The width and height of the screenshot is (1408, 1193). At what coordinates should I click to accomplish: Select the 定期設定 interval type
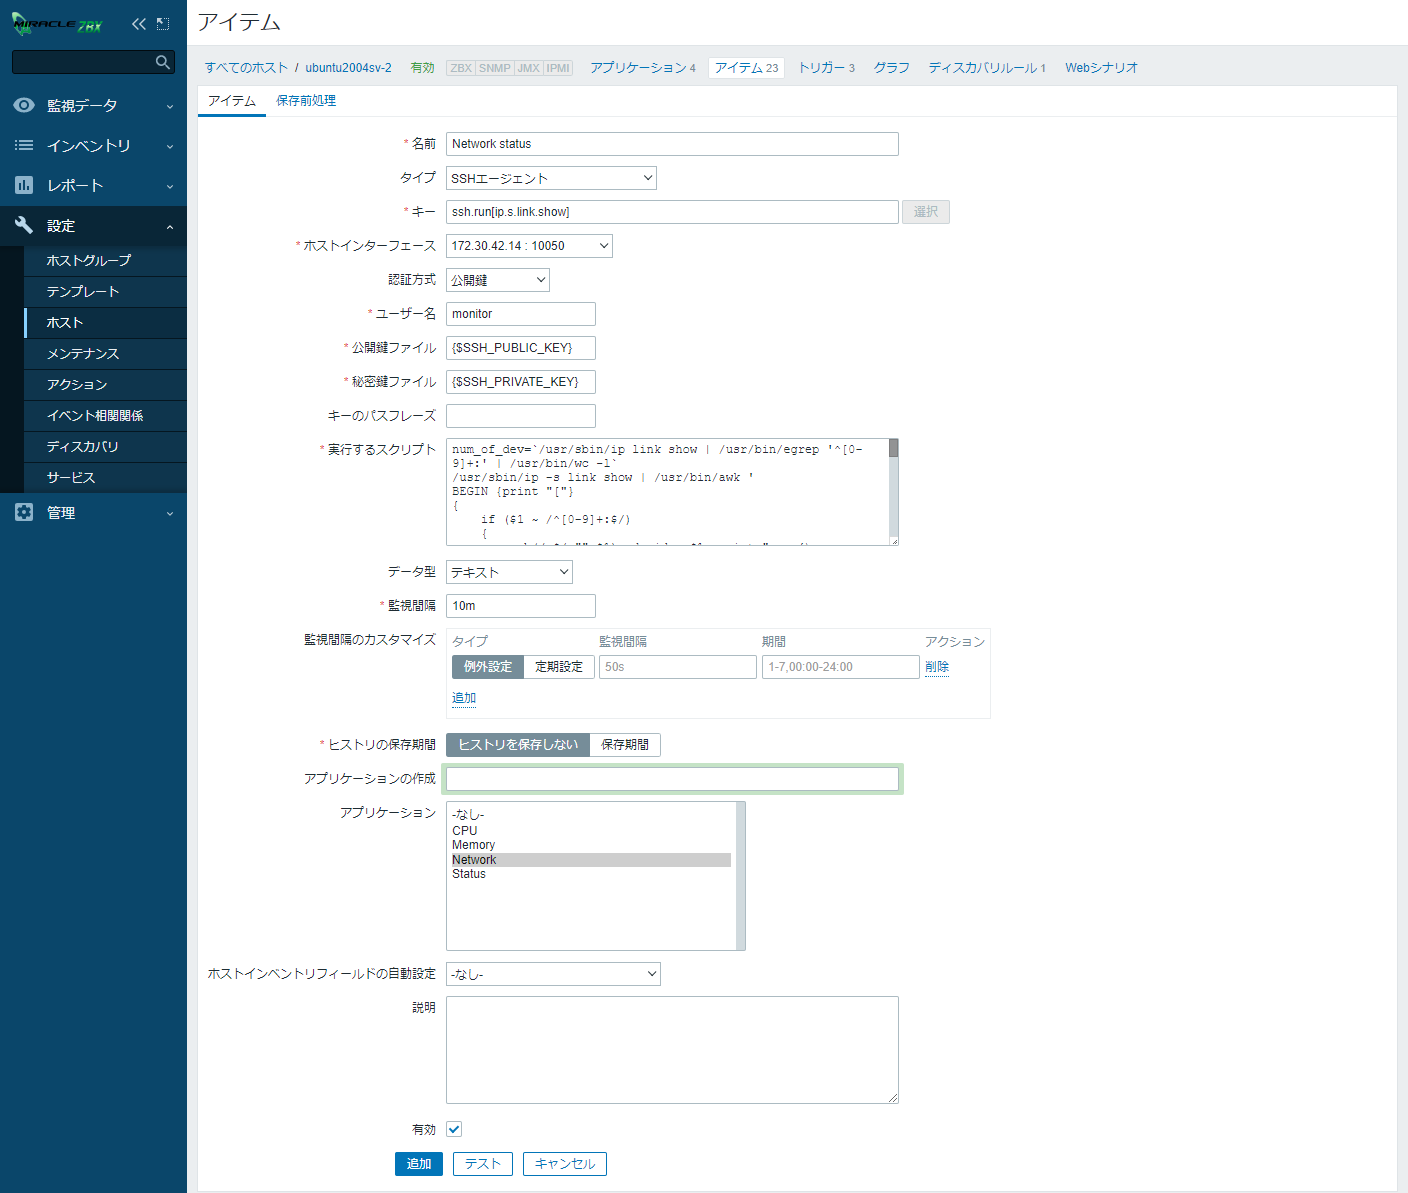[x=558, y=667]
